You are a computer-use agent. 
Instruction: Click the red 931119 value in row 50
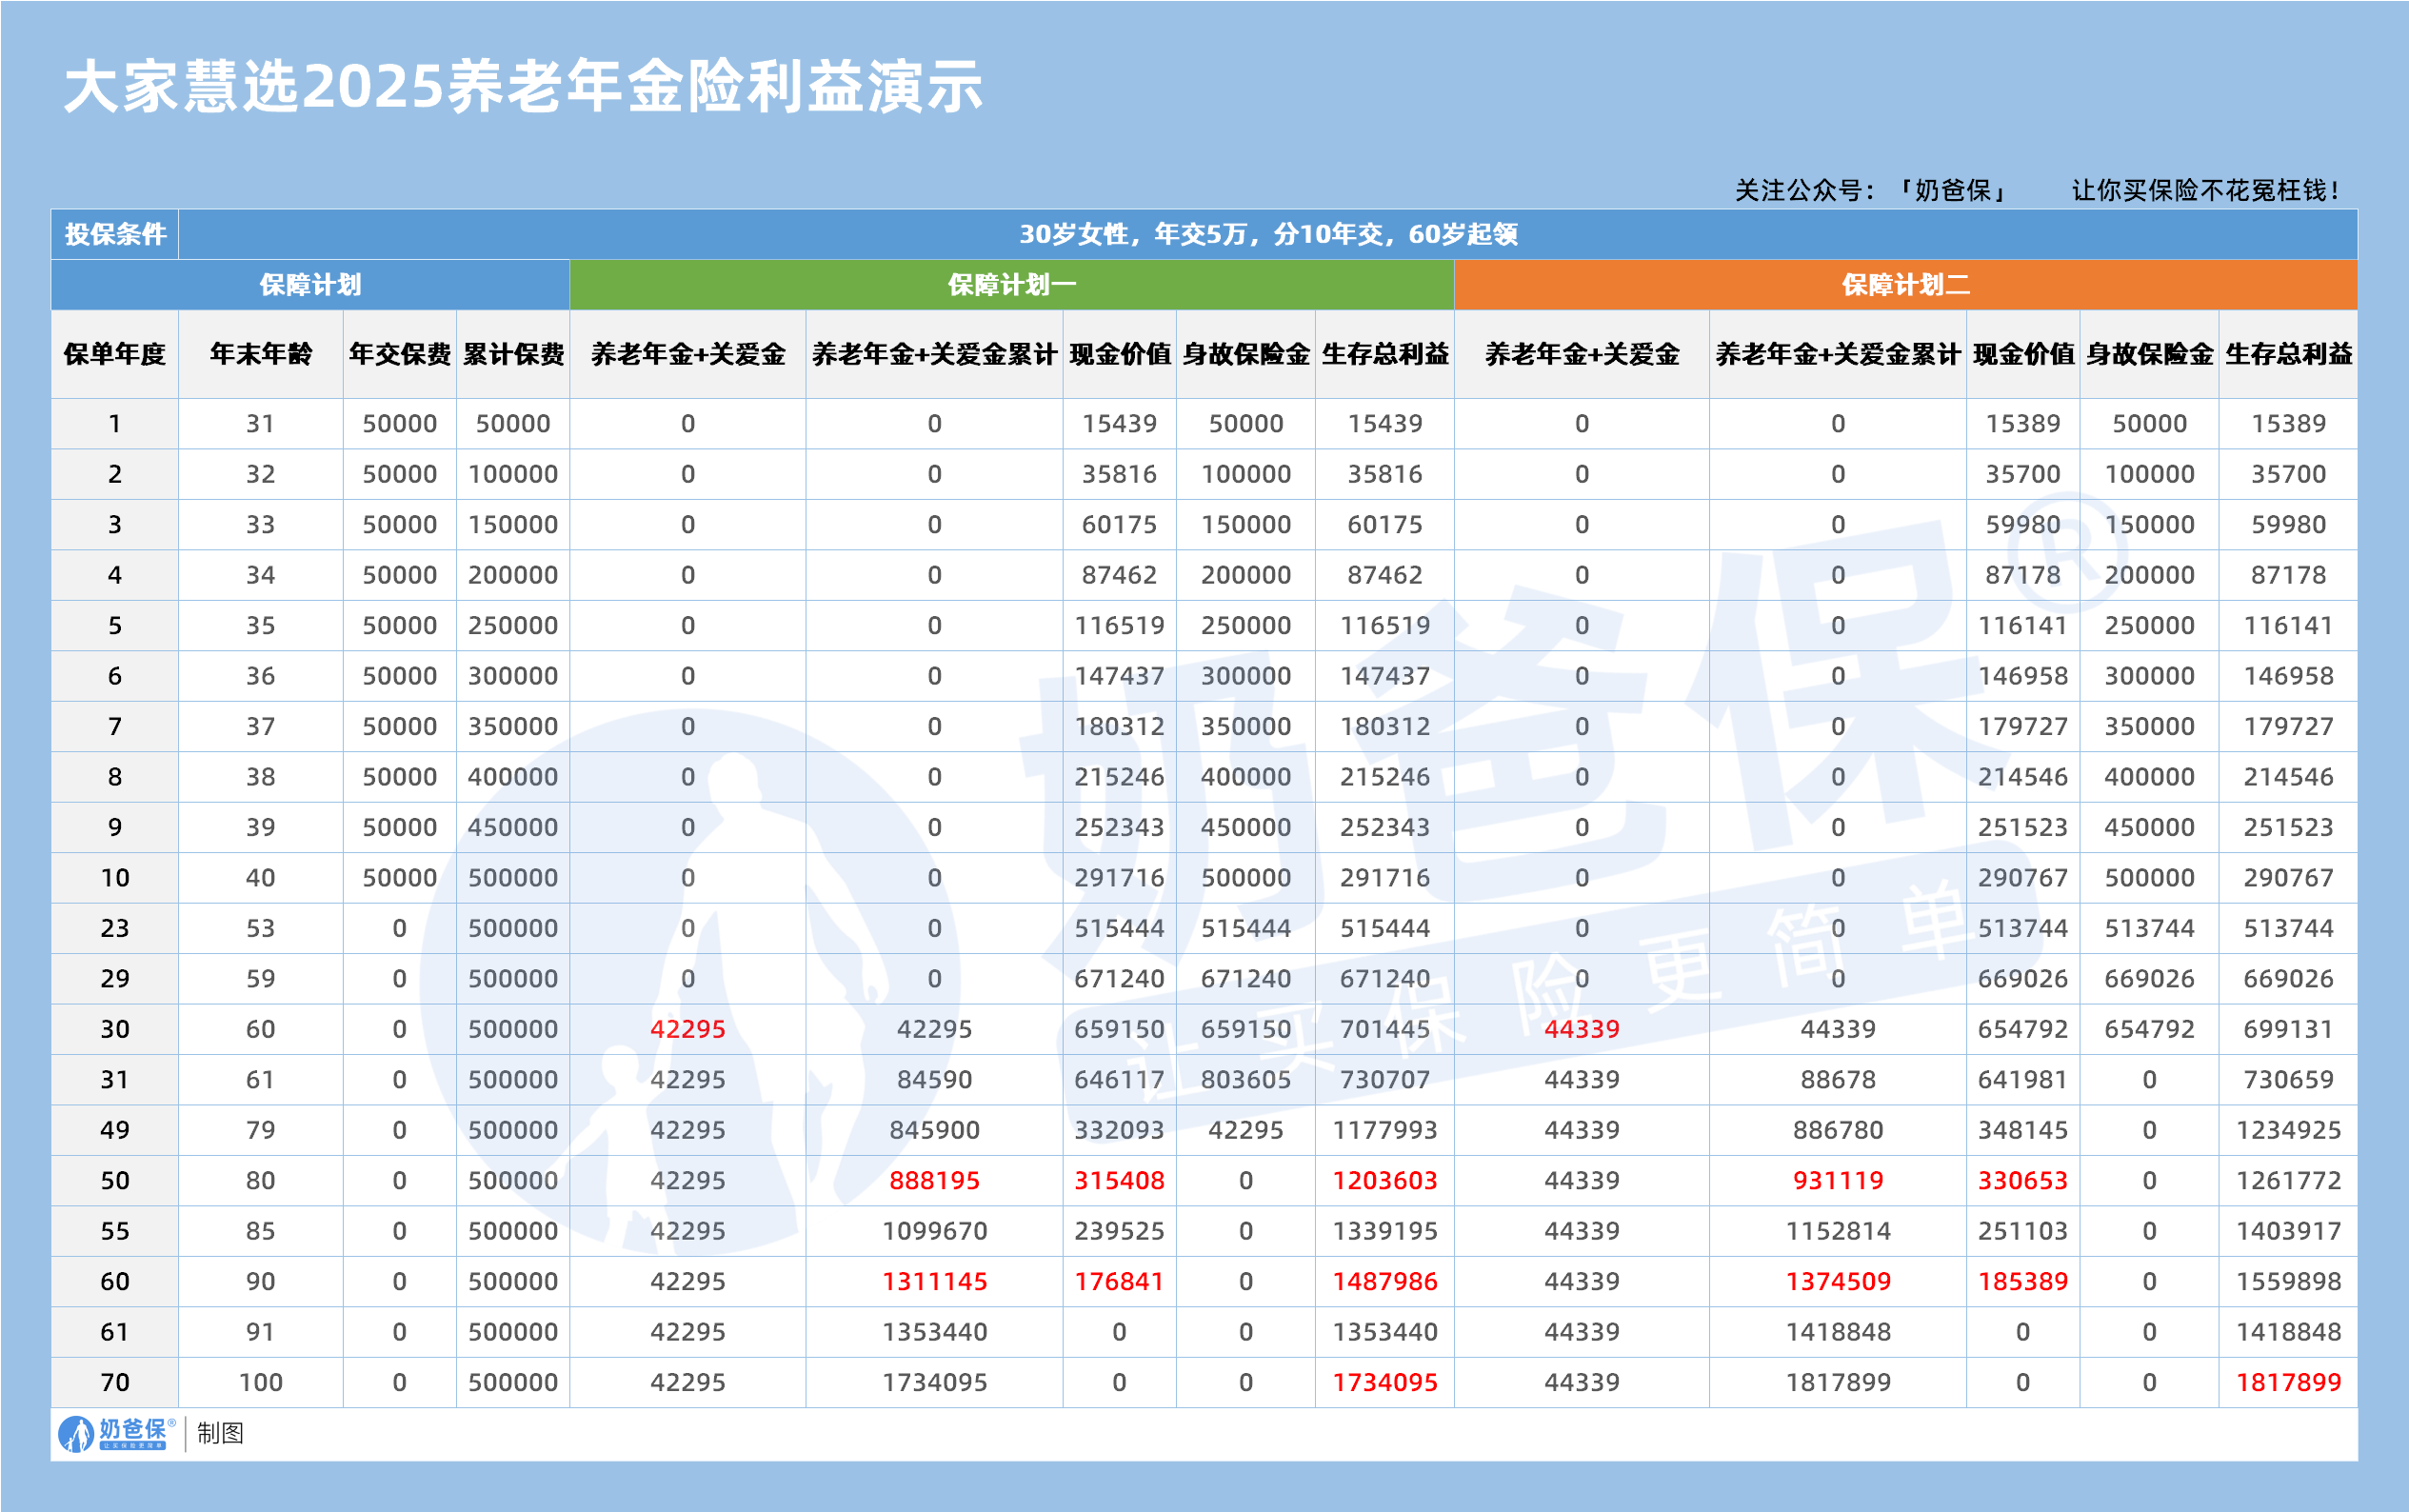click(1837, 1180)
